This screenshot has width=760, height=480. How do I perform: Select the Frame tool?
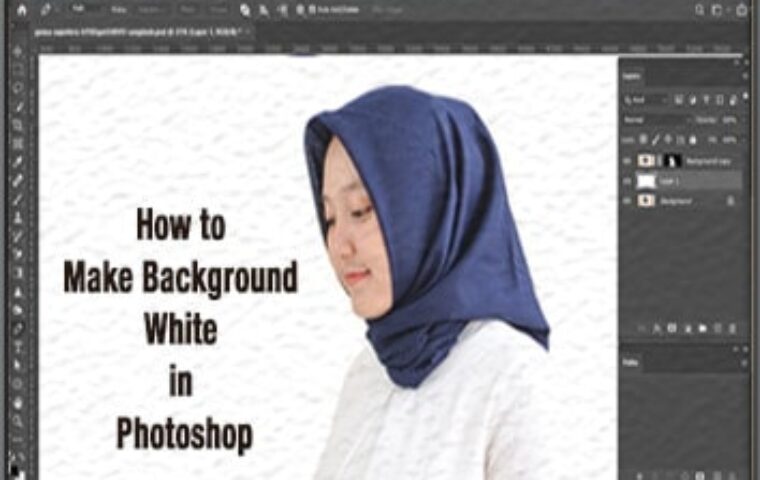click(18, 144)
